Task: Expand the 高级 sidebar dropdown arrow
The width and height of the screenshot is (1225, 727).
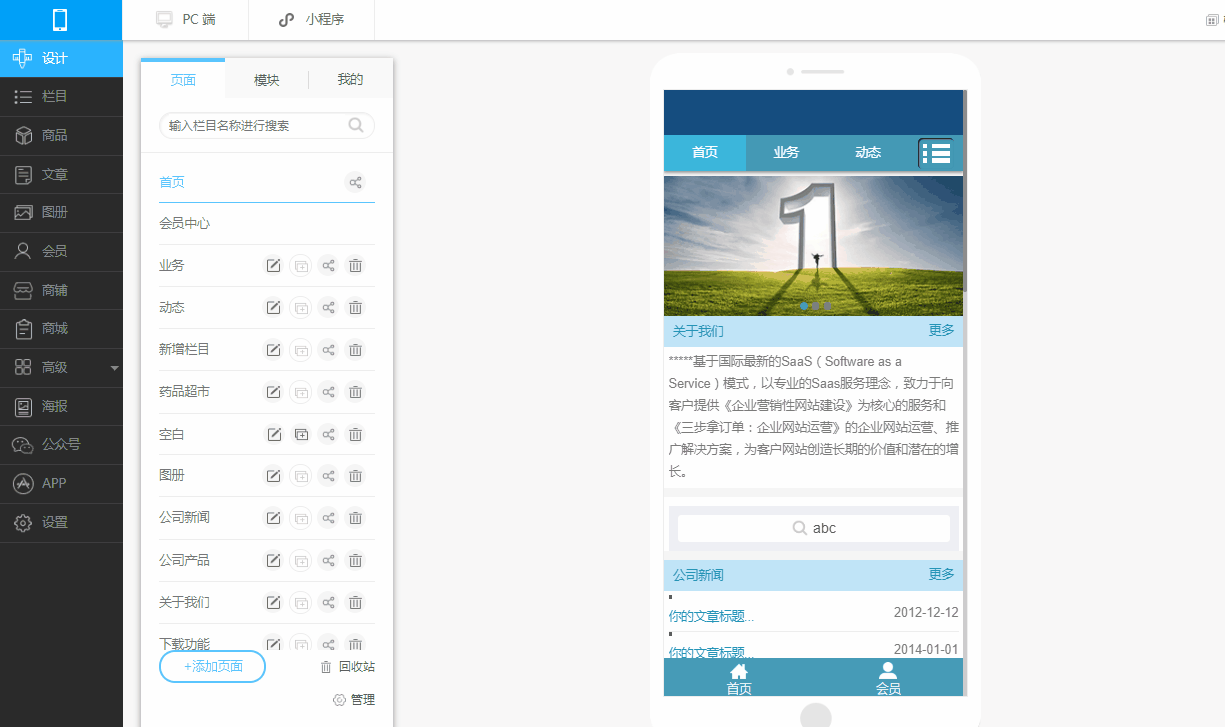Action: tap(114, 368)
